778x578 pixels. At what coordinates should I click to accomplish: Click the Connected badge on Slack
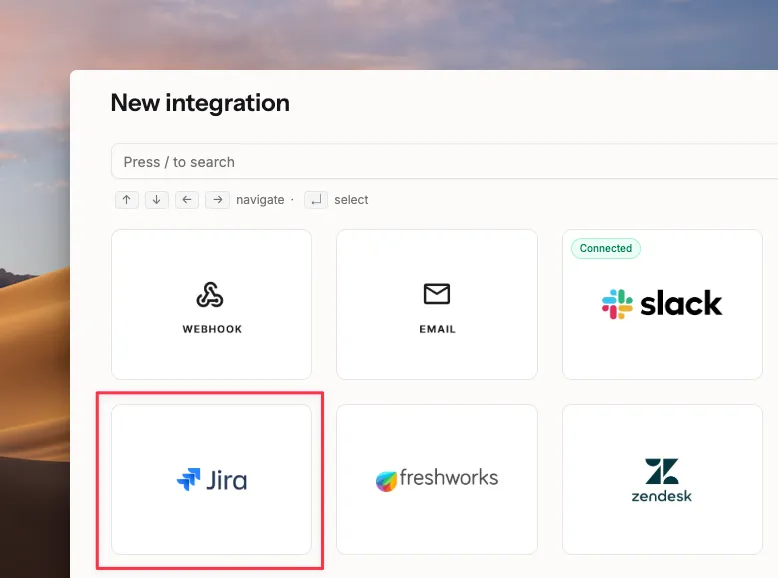pos(606,248)
